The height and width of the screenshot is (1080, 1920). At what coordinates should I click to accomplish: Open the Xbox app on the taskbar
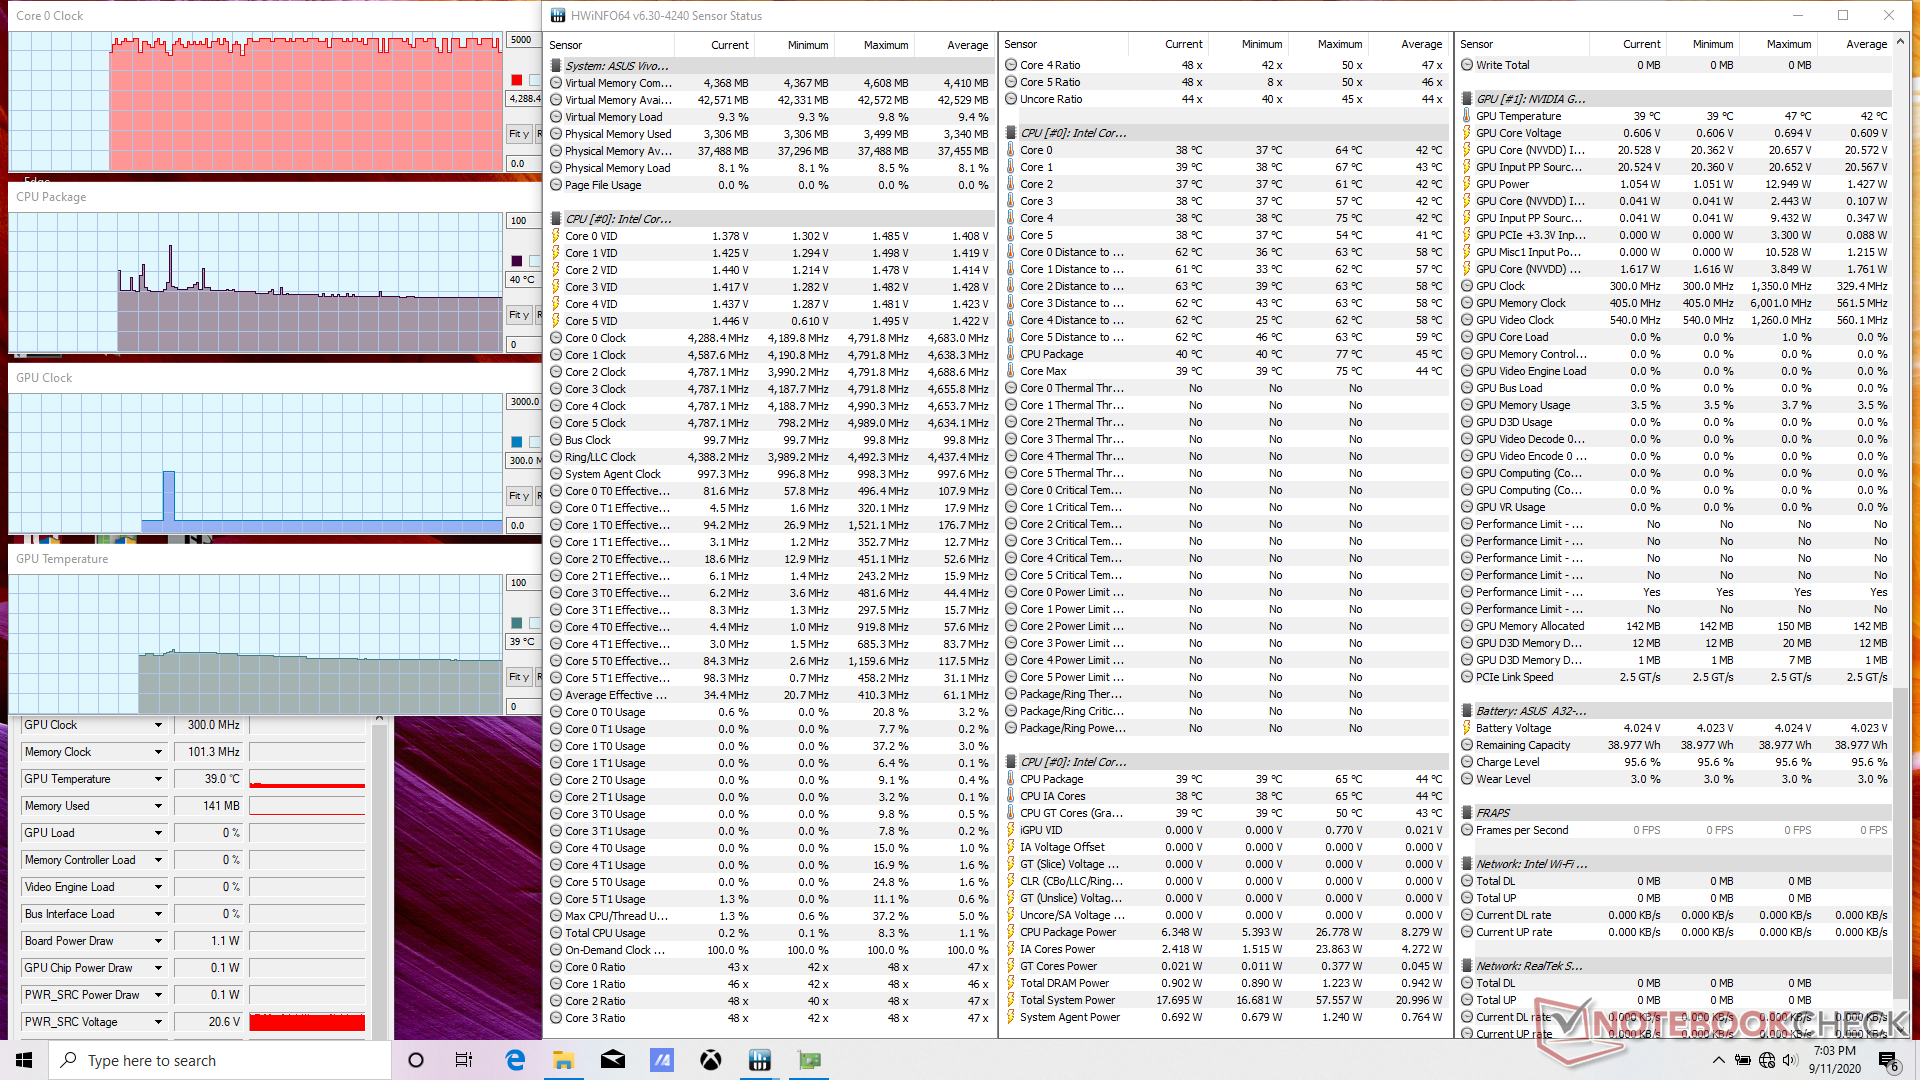(710, 1060)
